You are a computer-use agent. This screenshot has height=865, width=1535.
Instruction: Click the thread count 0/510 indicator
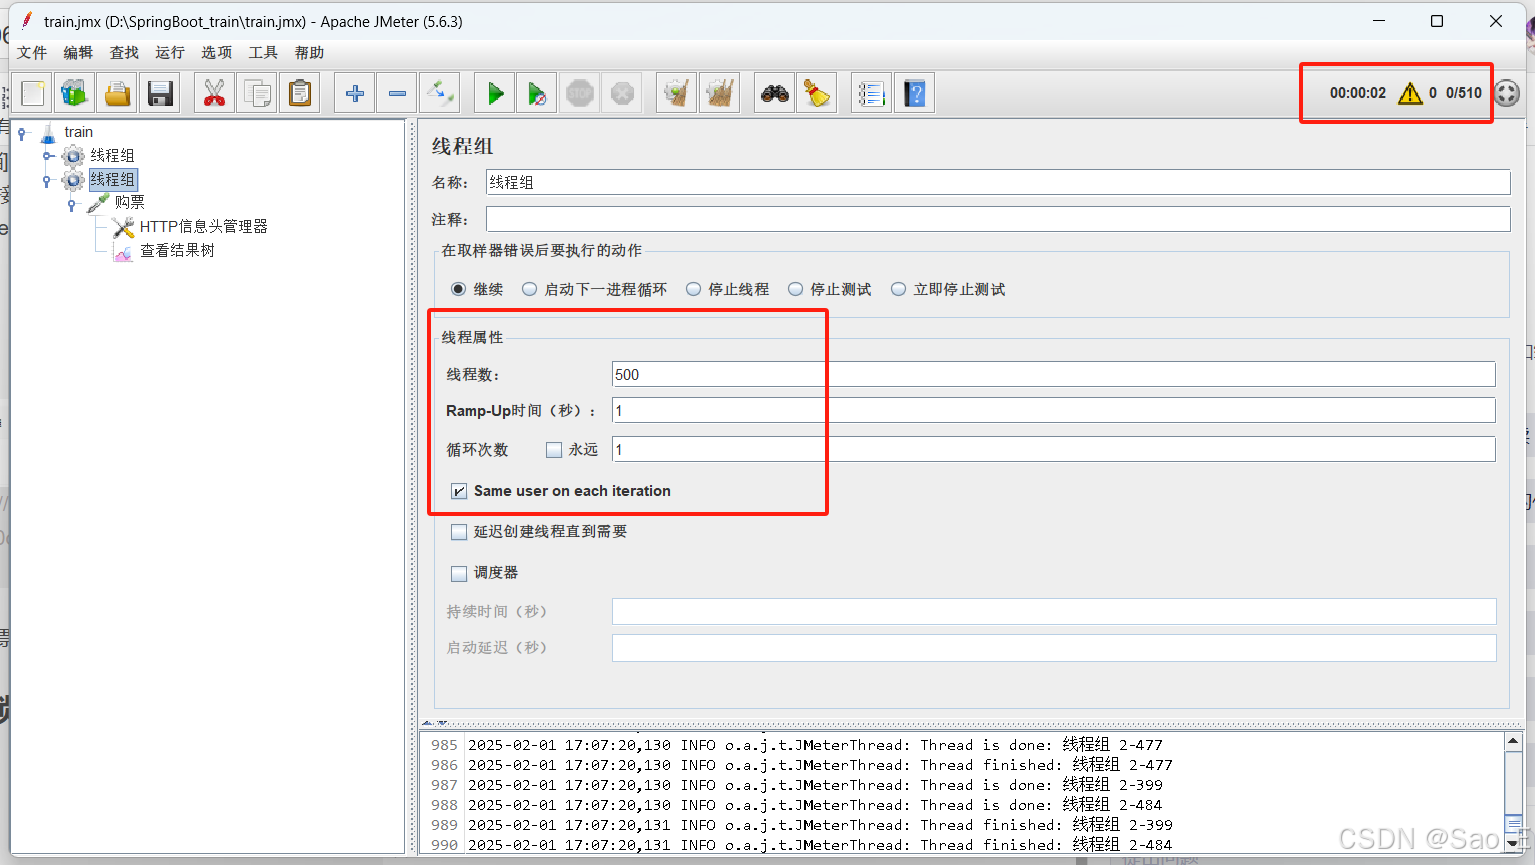click(x=1464, y=93)
